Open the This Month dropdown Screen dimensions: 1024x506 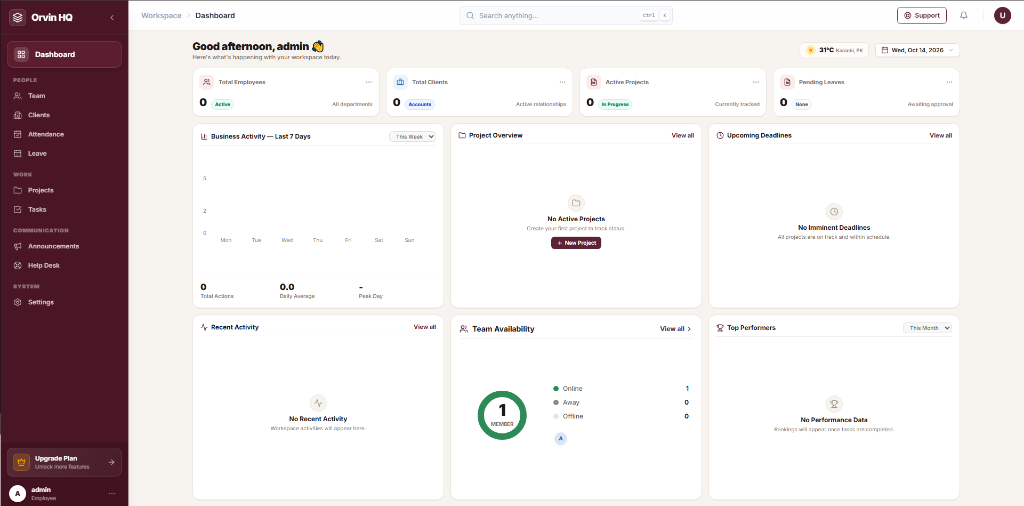[x=927, y=328]
